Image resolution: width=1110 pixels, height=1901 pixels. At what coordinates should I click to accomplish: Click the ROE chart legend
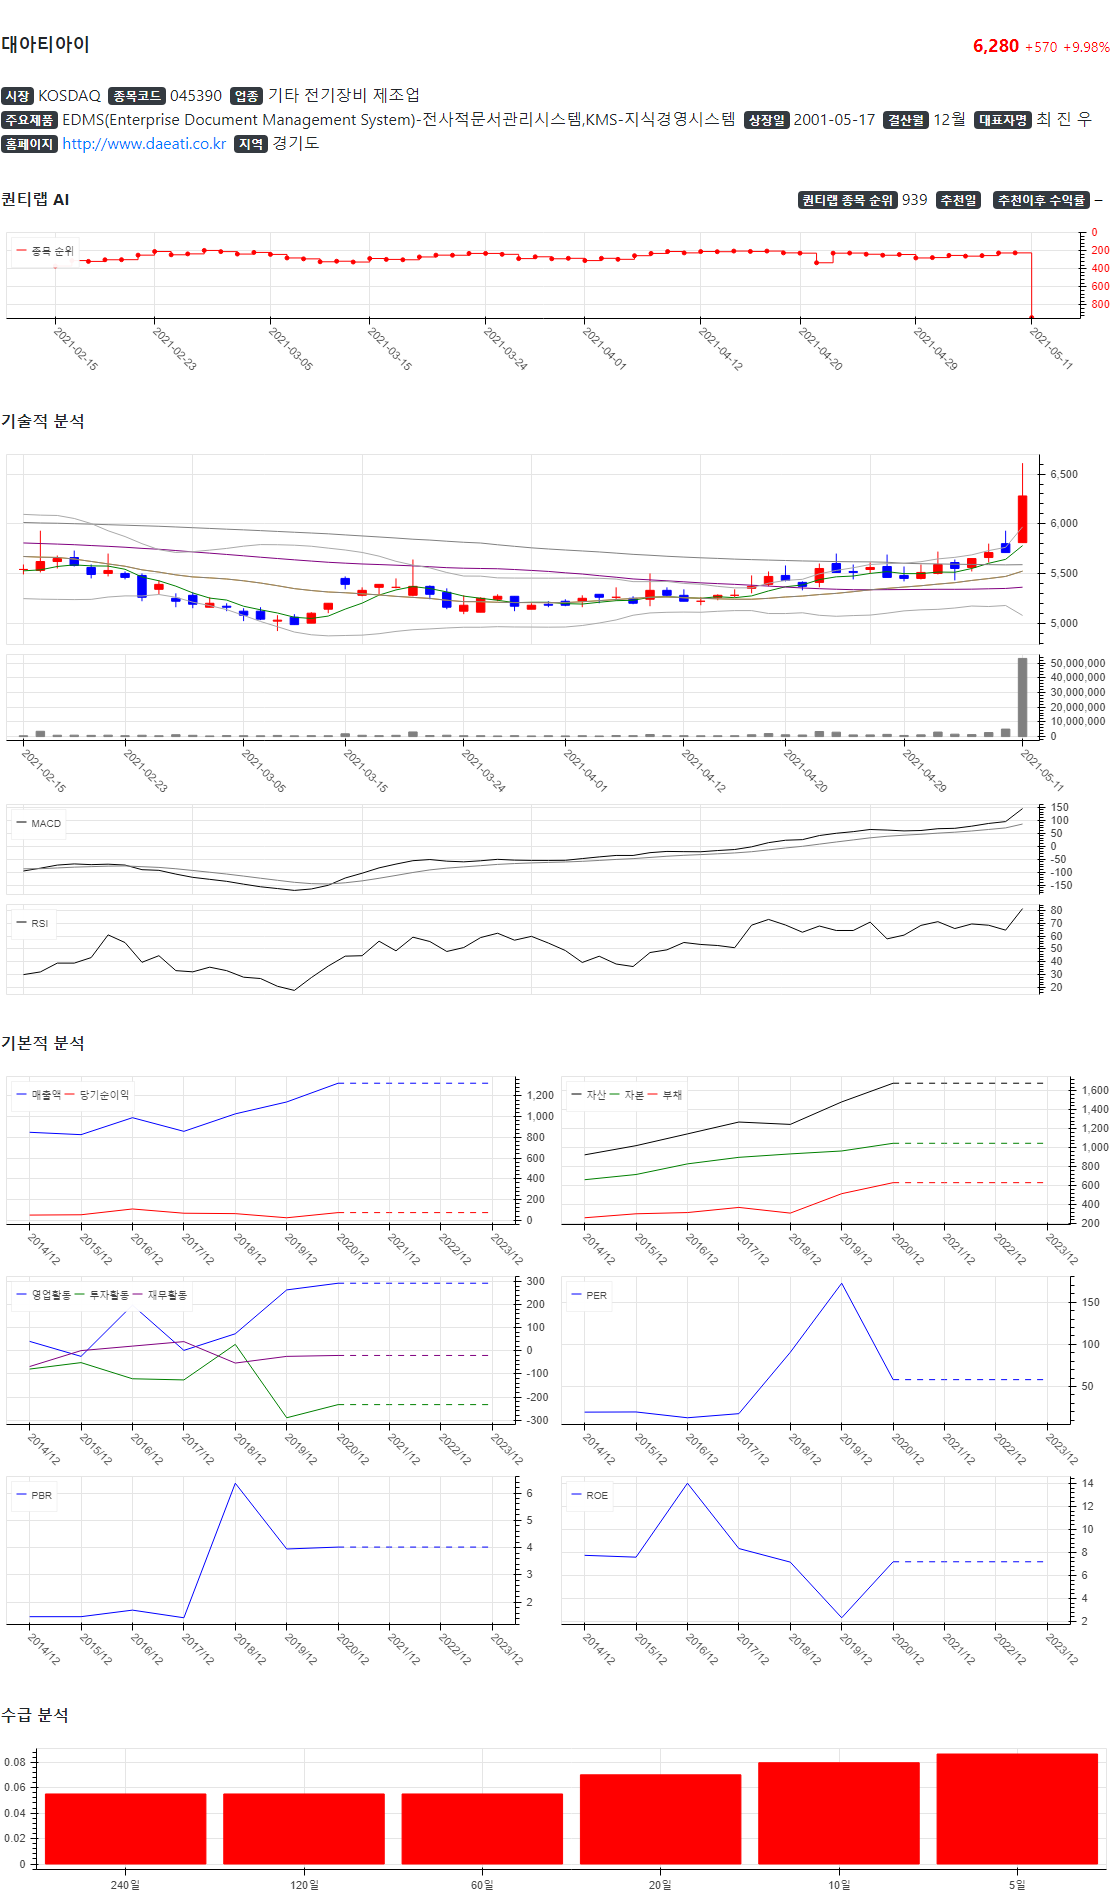(x=589, y=1495)
